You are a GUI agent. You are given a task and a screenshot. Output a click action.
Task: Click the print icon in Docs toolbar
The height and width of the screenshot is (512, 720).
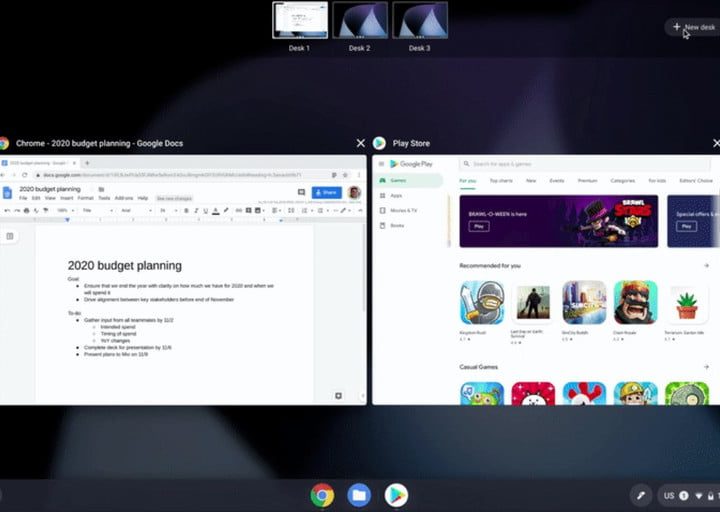click(x=26, y=210)
